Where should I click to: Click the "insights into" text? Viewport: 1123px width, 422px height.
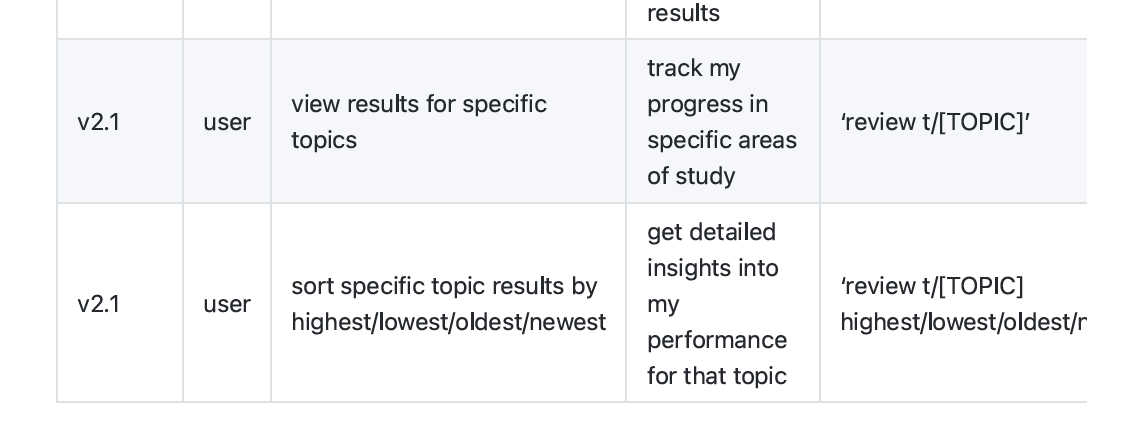[712, 268]
